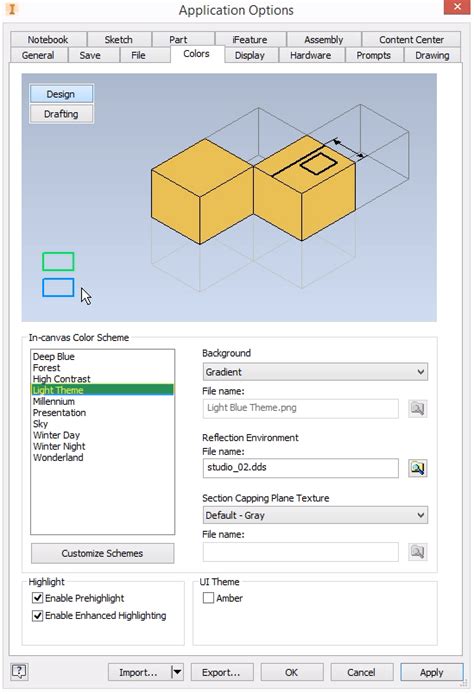Open the Hardware tab
The height and width of the screenshot is (694, 474).
tap(311, 55)
